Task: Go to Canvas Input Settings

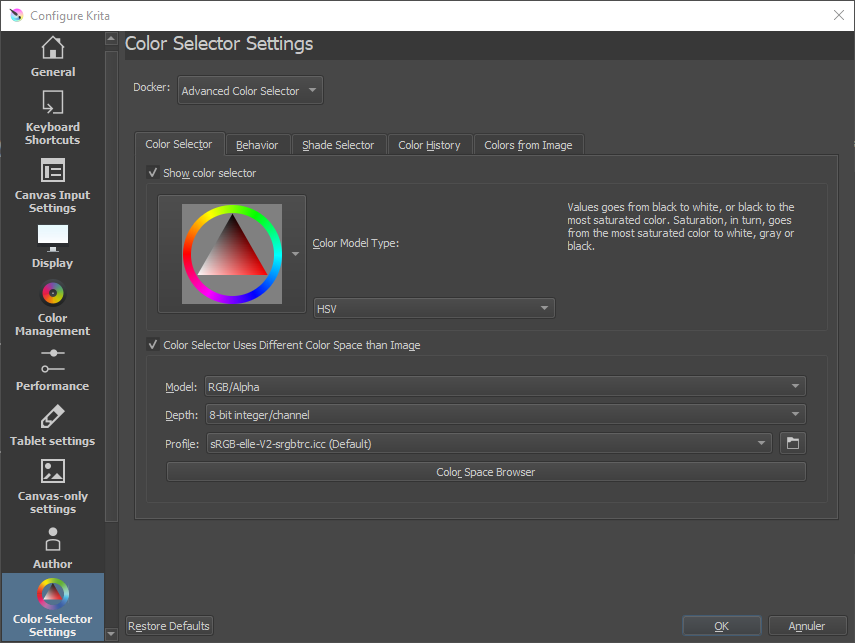Action: pyautogui.click(x=52, y=186)
